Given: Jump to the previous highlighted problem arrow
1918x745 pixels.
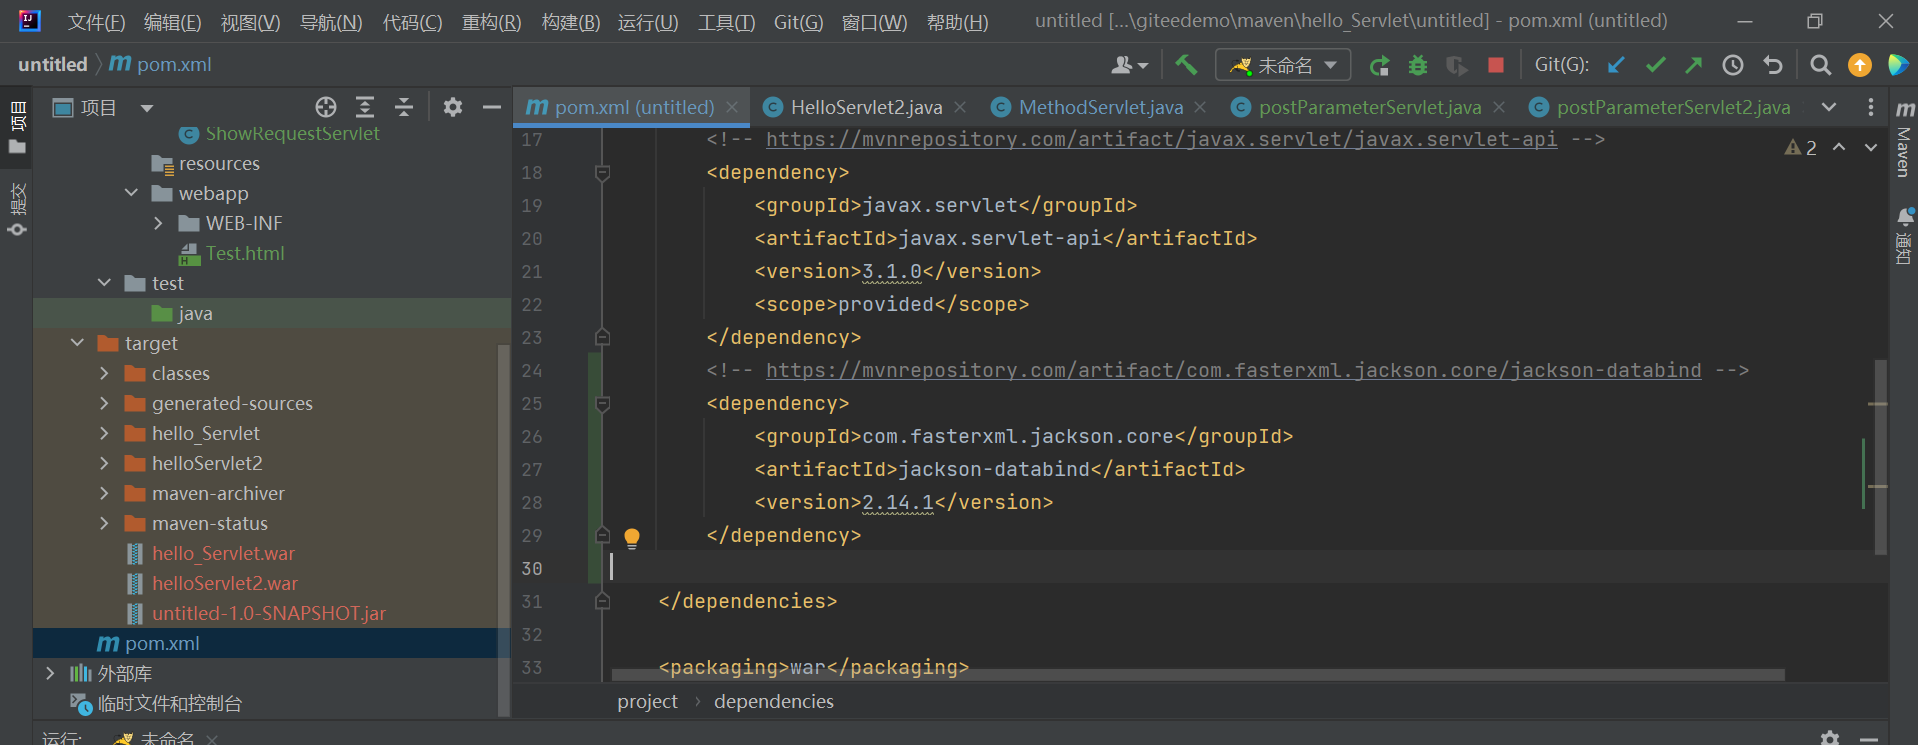Looking at the screenshot, I should tap(1839, 147).
